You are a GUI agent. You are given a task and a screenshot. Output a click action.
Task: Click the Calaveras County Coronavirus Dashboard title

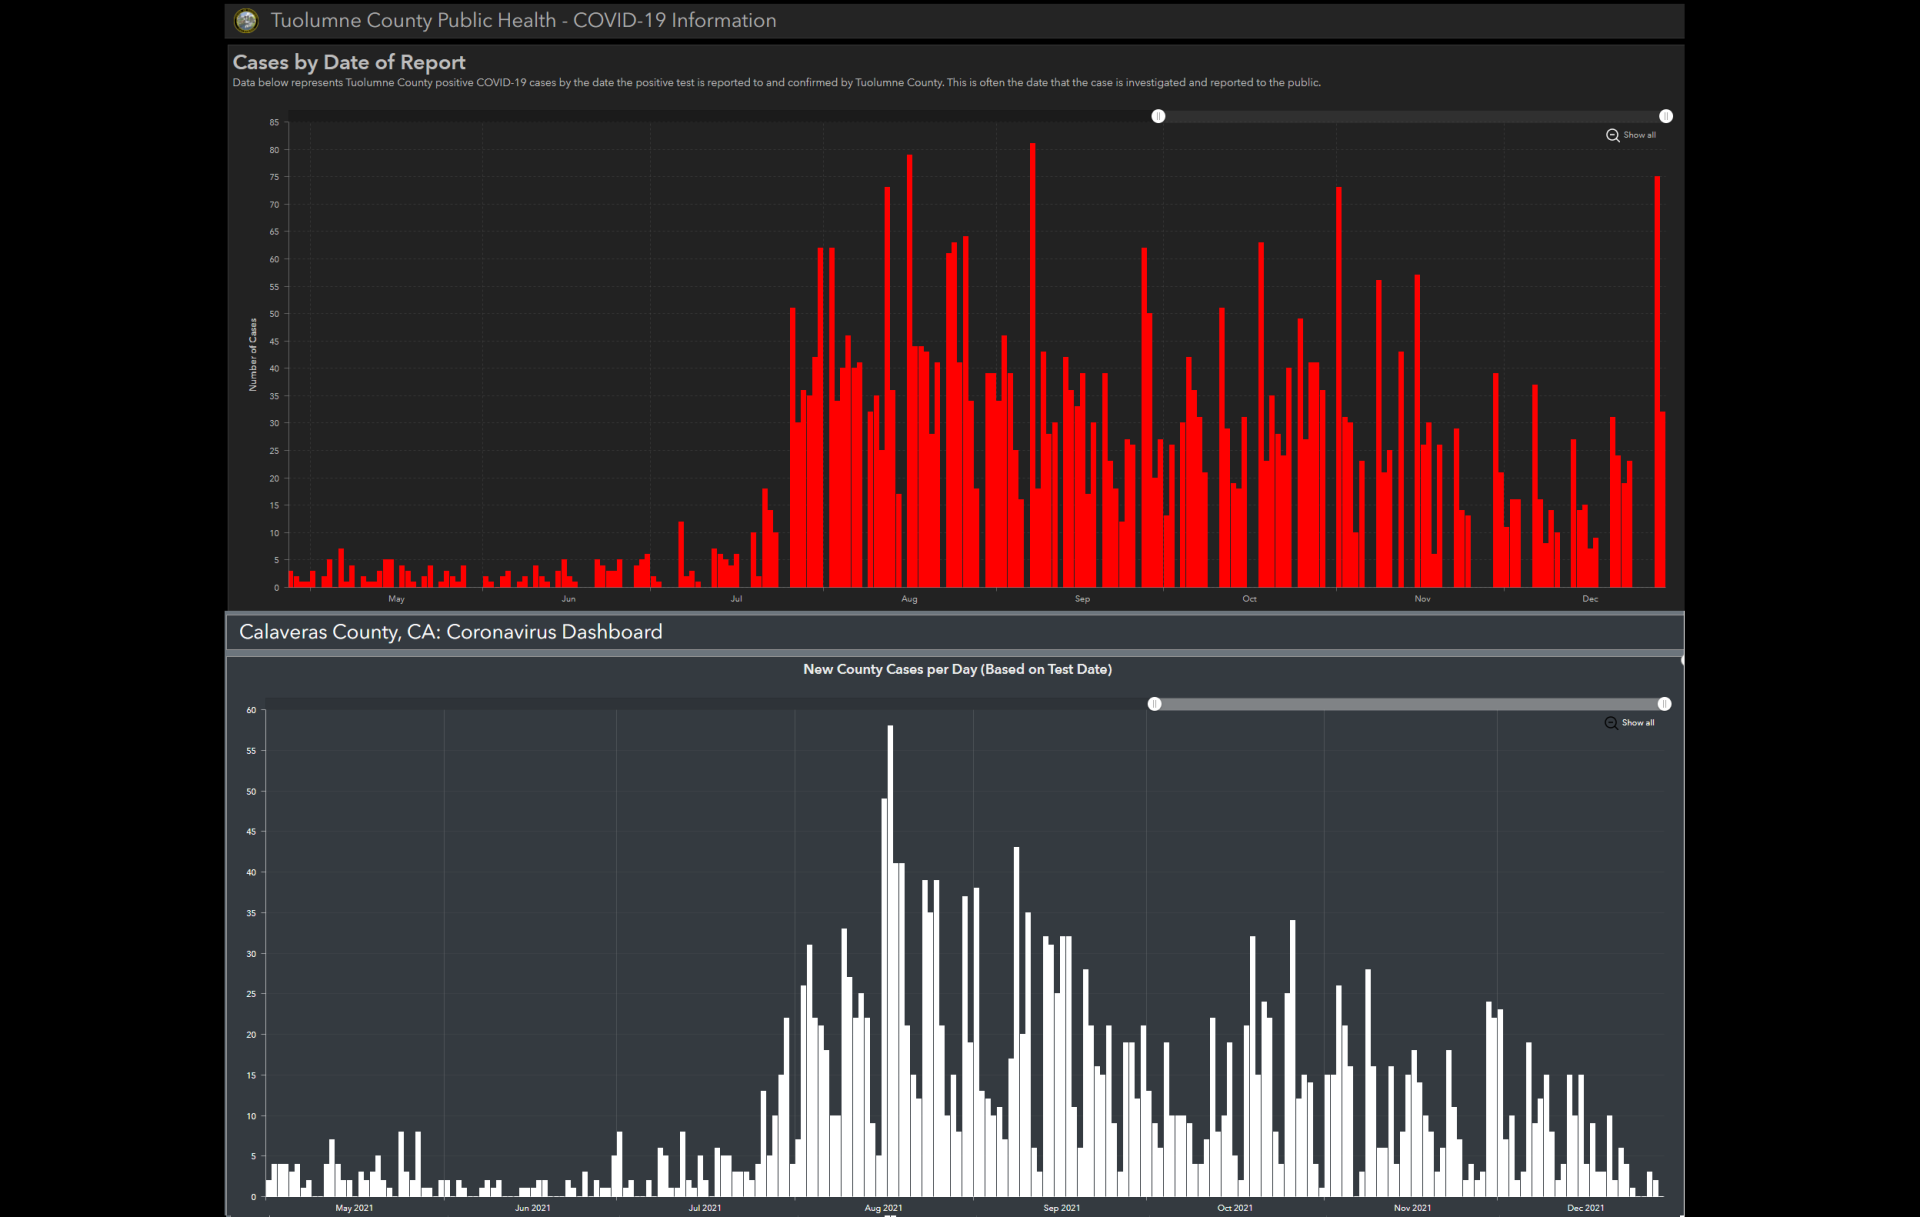450,632
